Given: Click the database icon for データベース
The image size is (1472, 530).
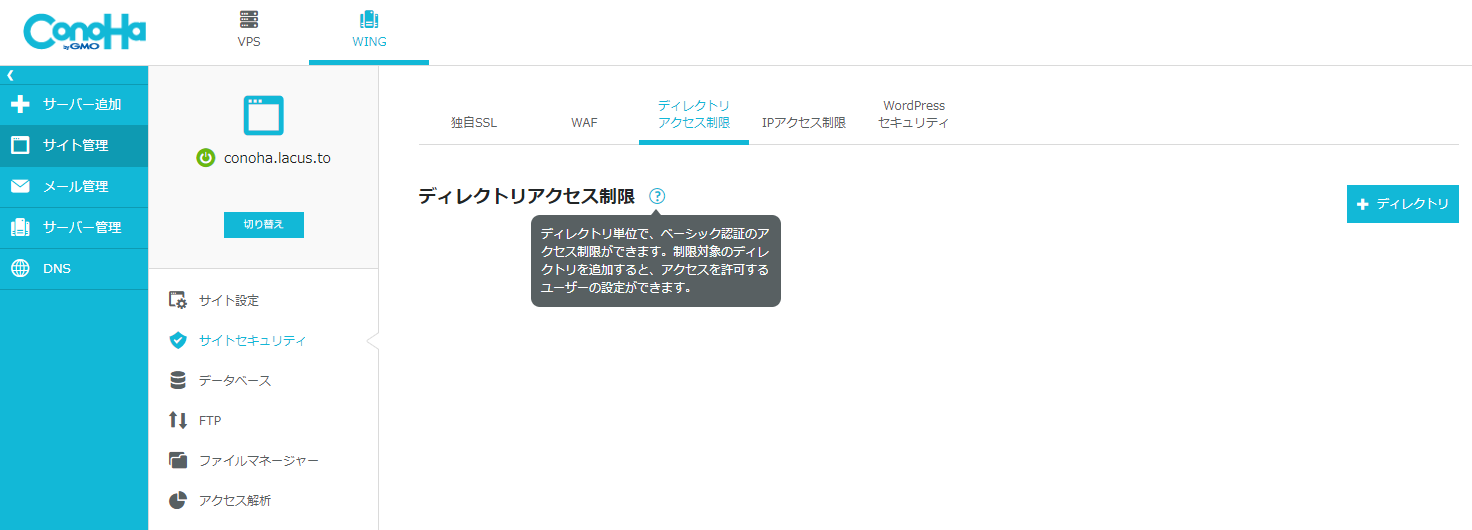Looking at the screenshot, I should click(178, 380).
